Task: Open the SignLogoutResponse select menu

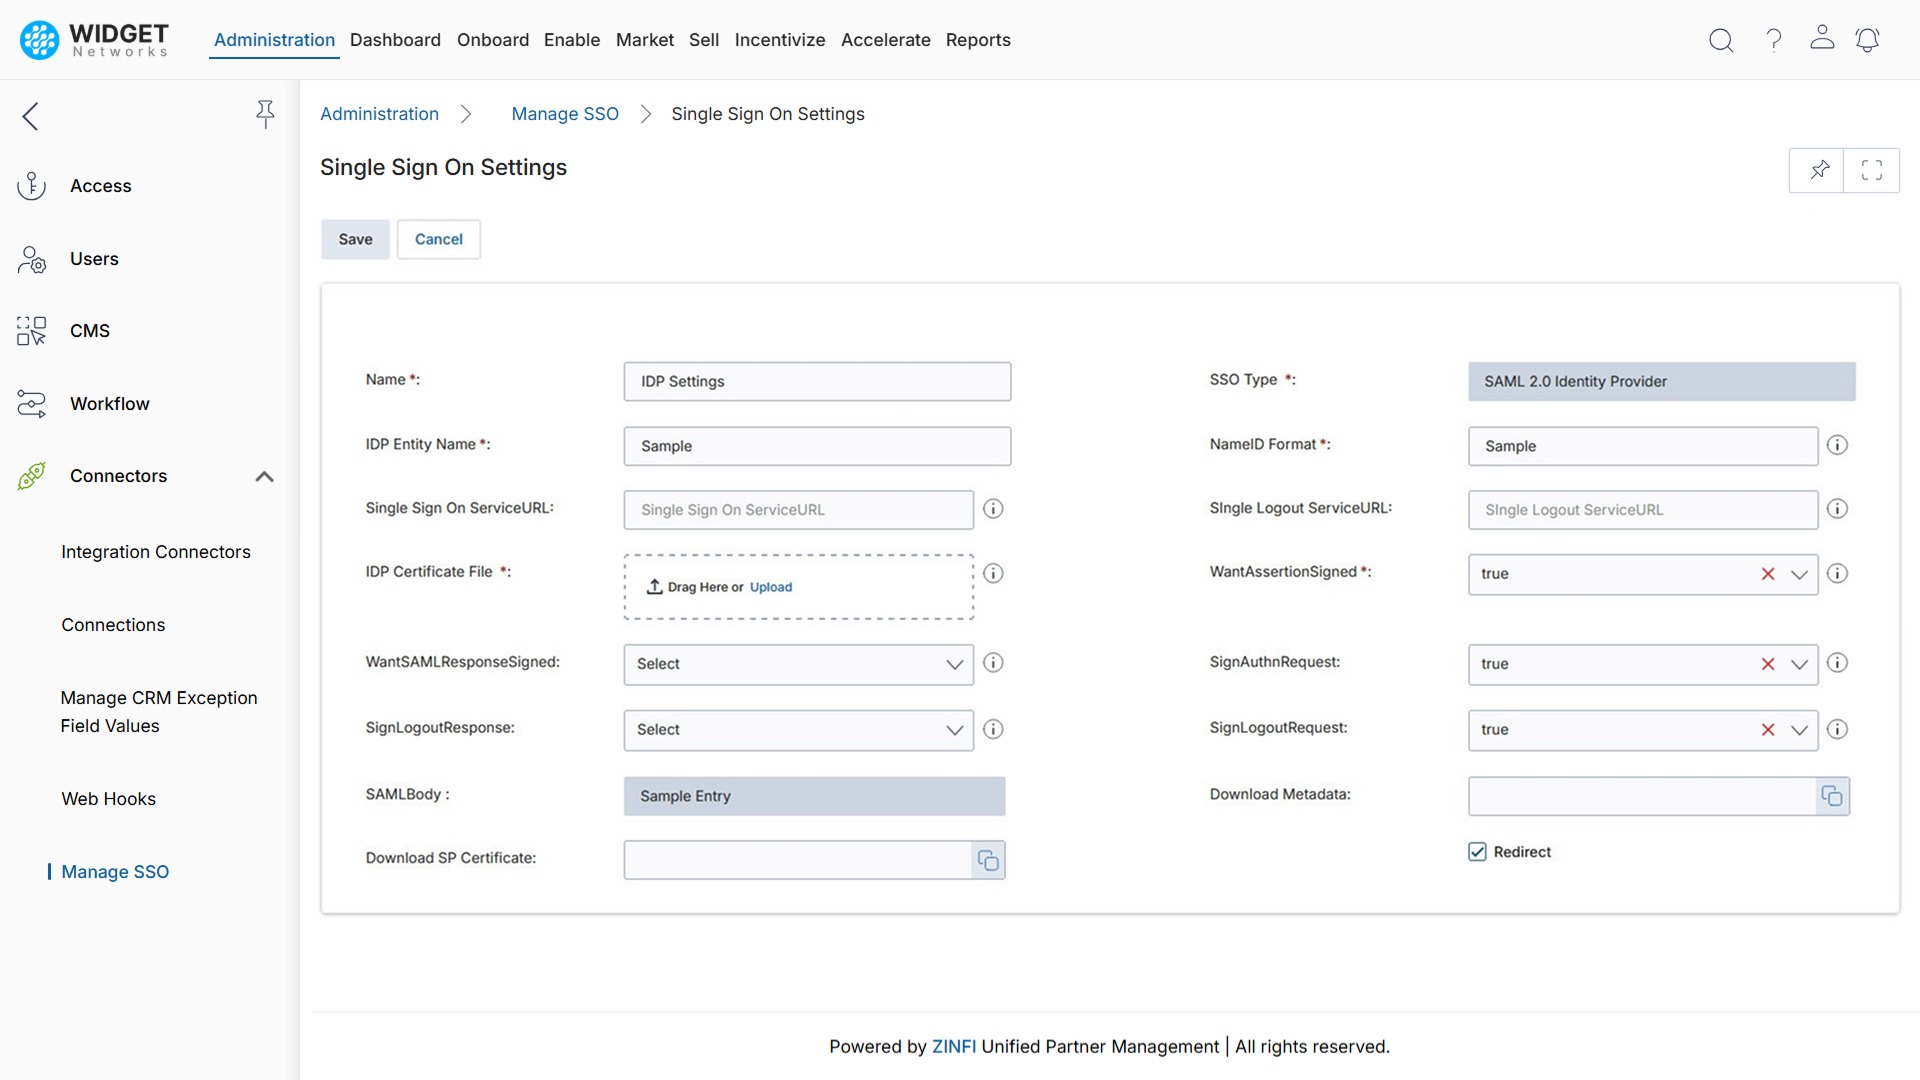Action: point(953,730)
